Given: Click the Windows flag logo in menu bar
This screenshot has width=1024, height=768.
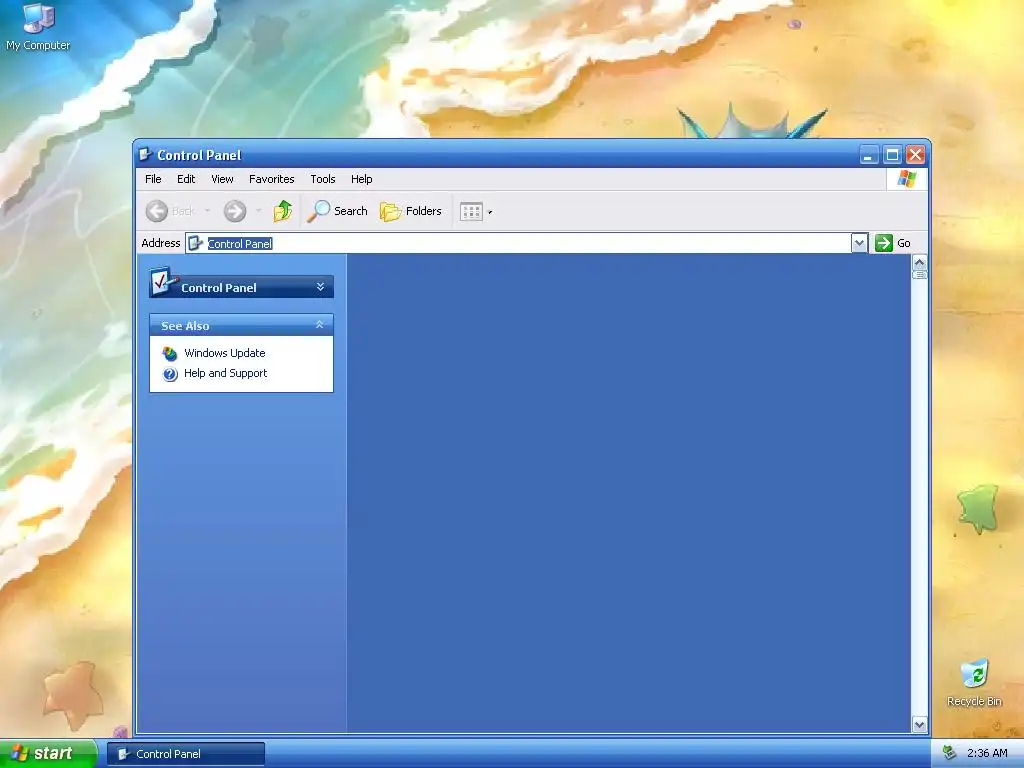Looking at the screenshot, I should [906, 178].
